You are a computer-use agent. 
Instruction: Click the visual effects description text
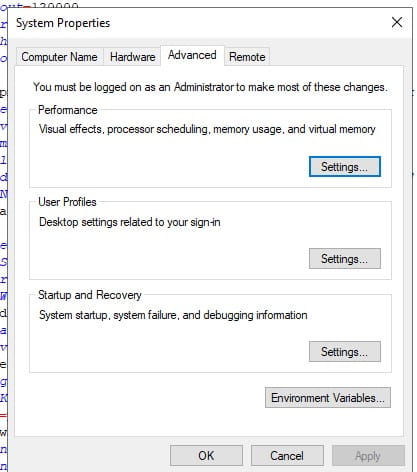point(207,129)
